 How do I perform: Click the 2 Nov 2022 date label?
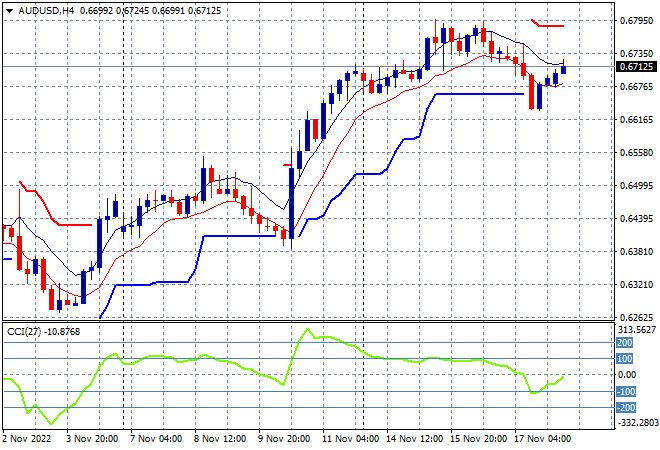(x=26, y=439)
